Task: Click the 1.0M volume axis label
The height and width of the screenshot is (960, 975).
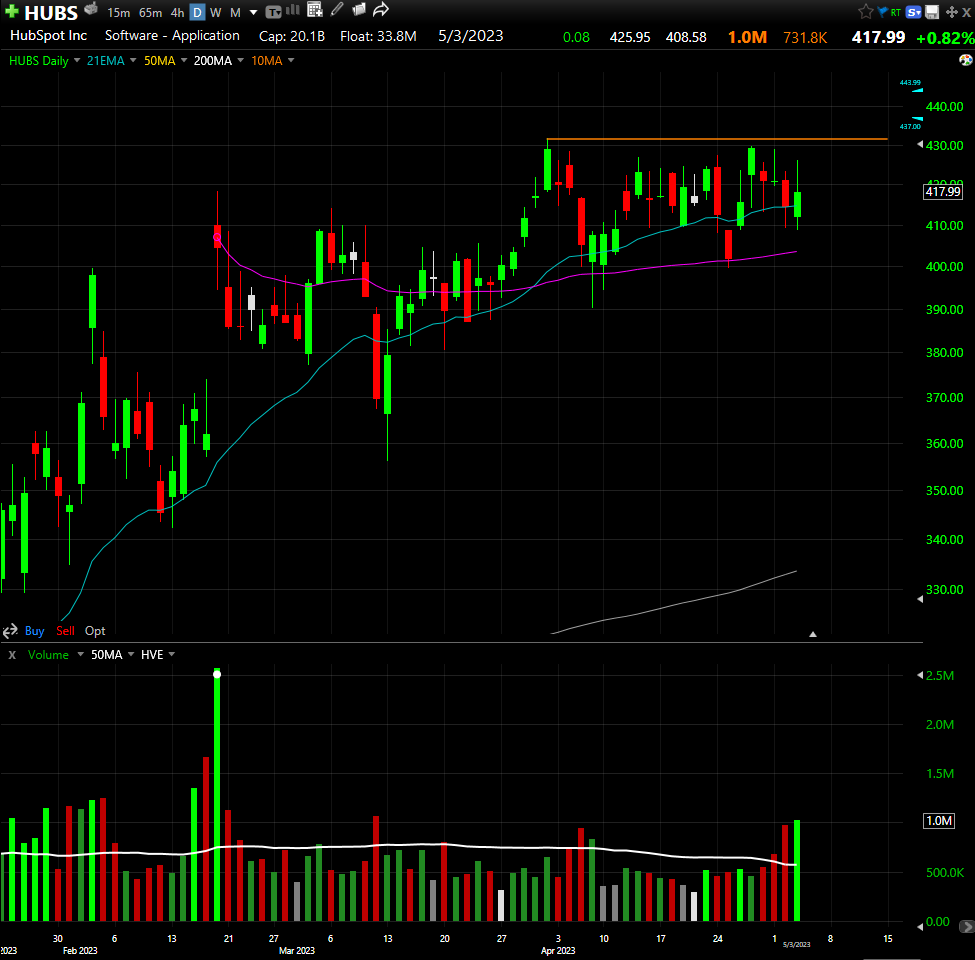Action: pos(939,821)
